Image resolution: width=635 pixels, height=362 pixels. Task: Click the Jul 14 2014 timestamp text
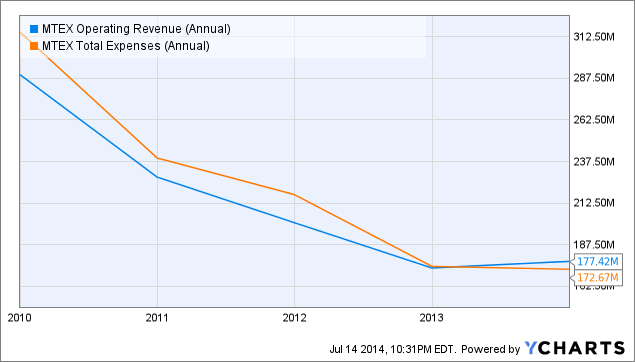coord(393,349)
